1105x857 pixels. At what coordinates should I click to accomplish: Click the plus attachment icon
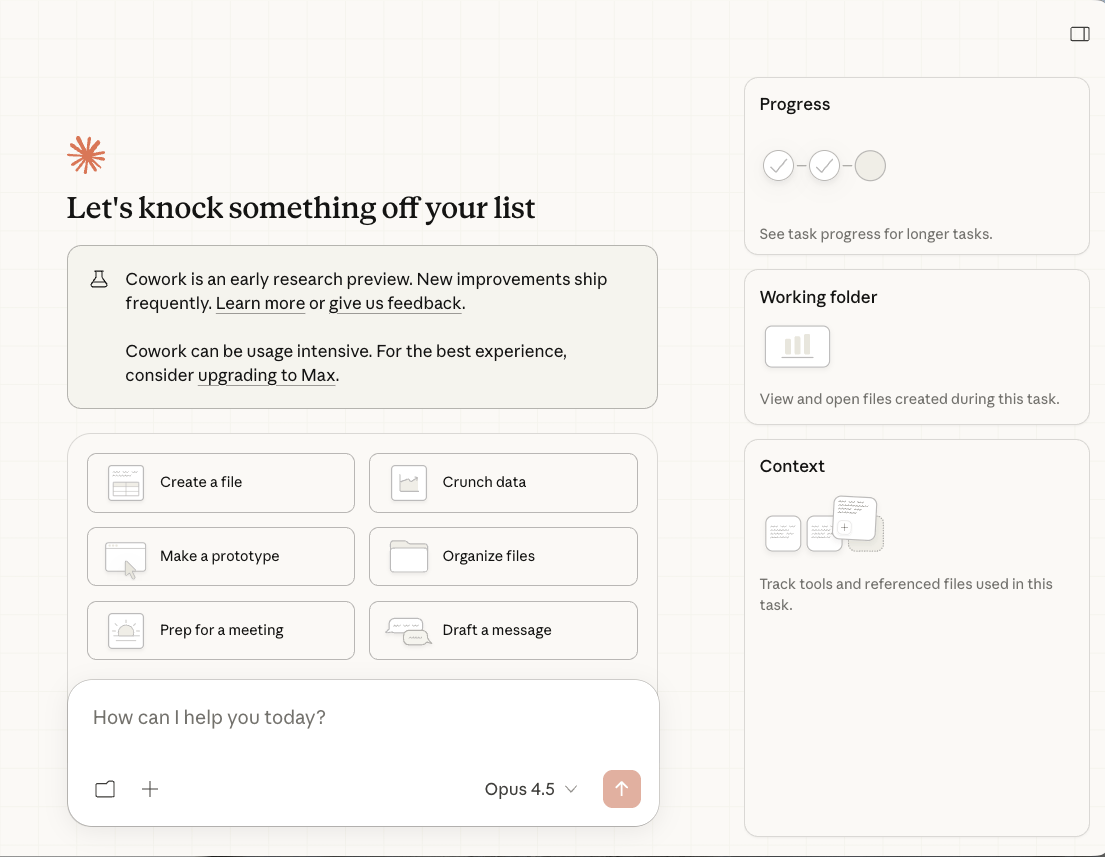point(150,789)
